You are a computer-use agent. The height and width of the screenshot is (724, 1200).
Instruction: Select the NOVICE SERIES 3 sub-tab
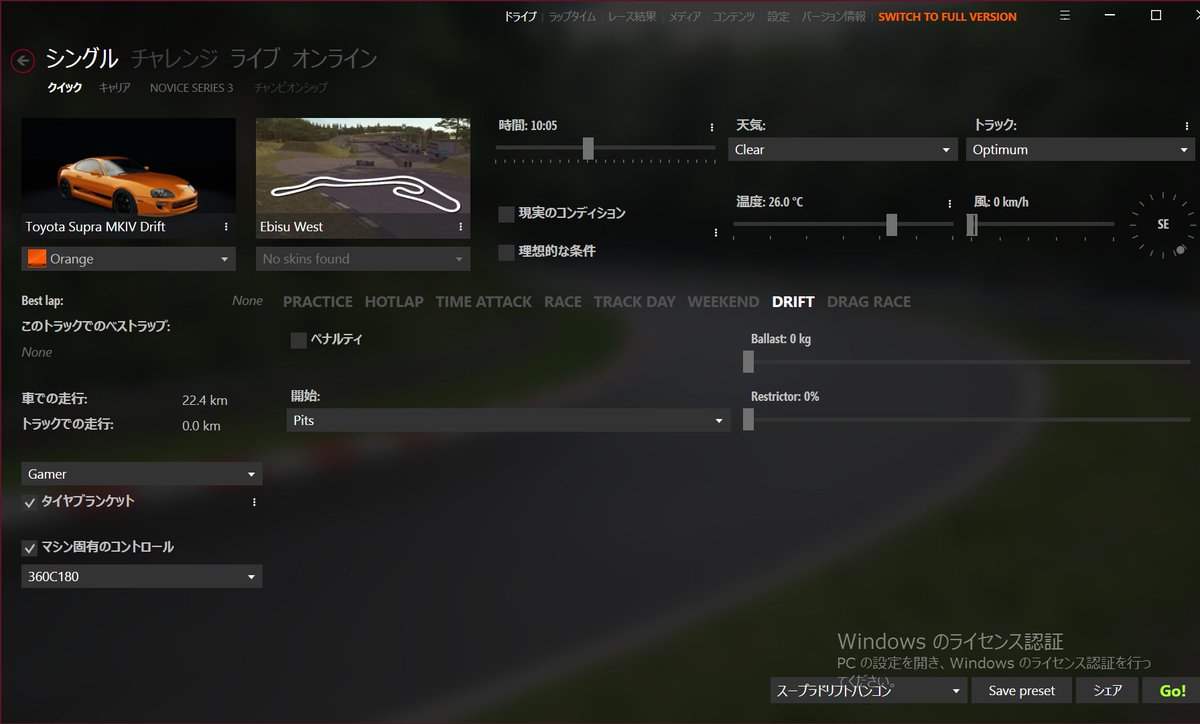pos(191,88)
